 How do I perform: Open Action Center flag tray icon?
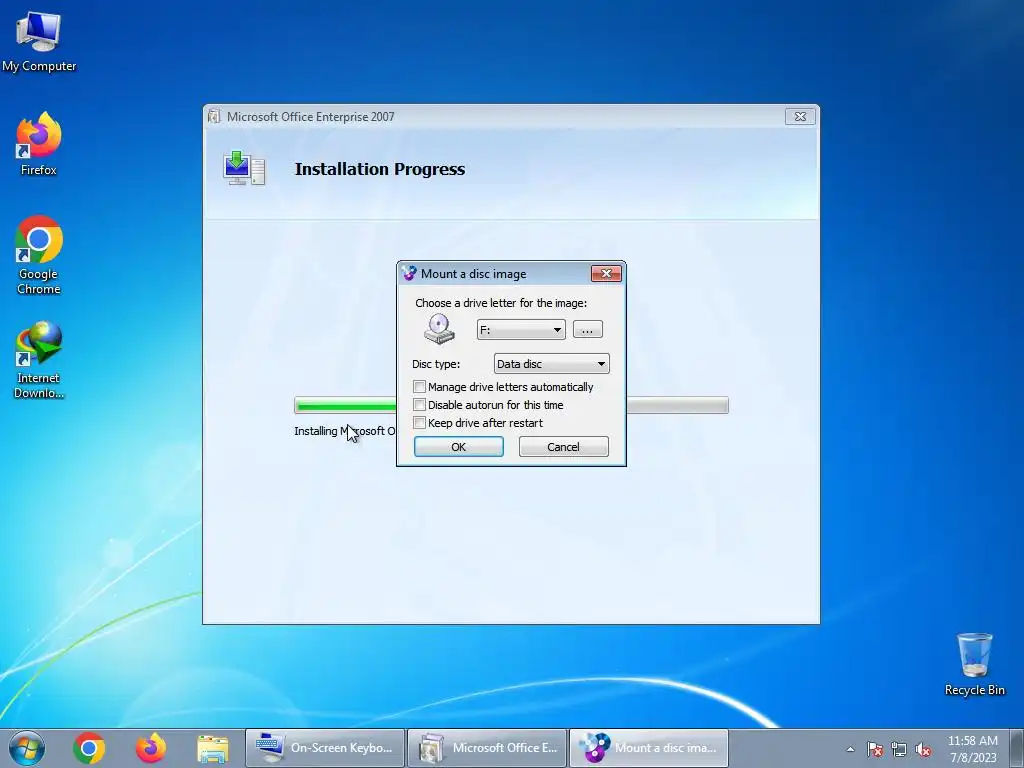click(875, 749)
